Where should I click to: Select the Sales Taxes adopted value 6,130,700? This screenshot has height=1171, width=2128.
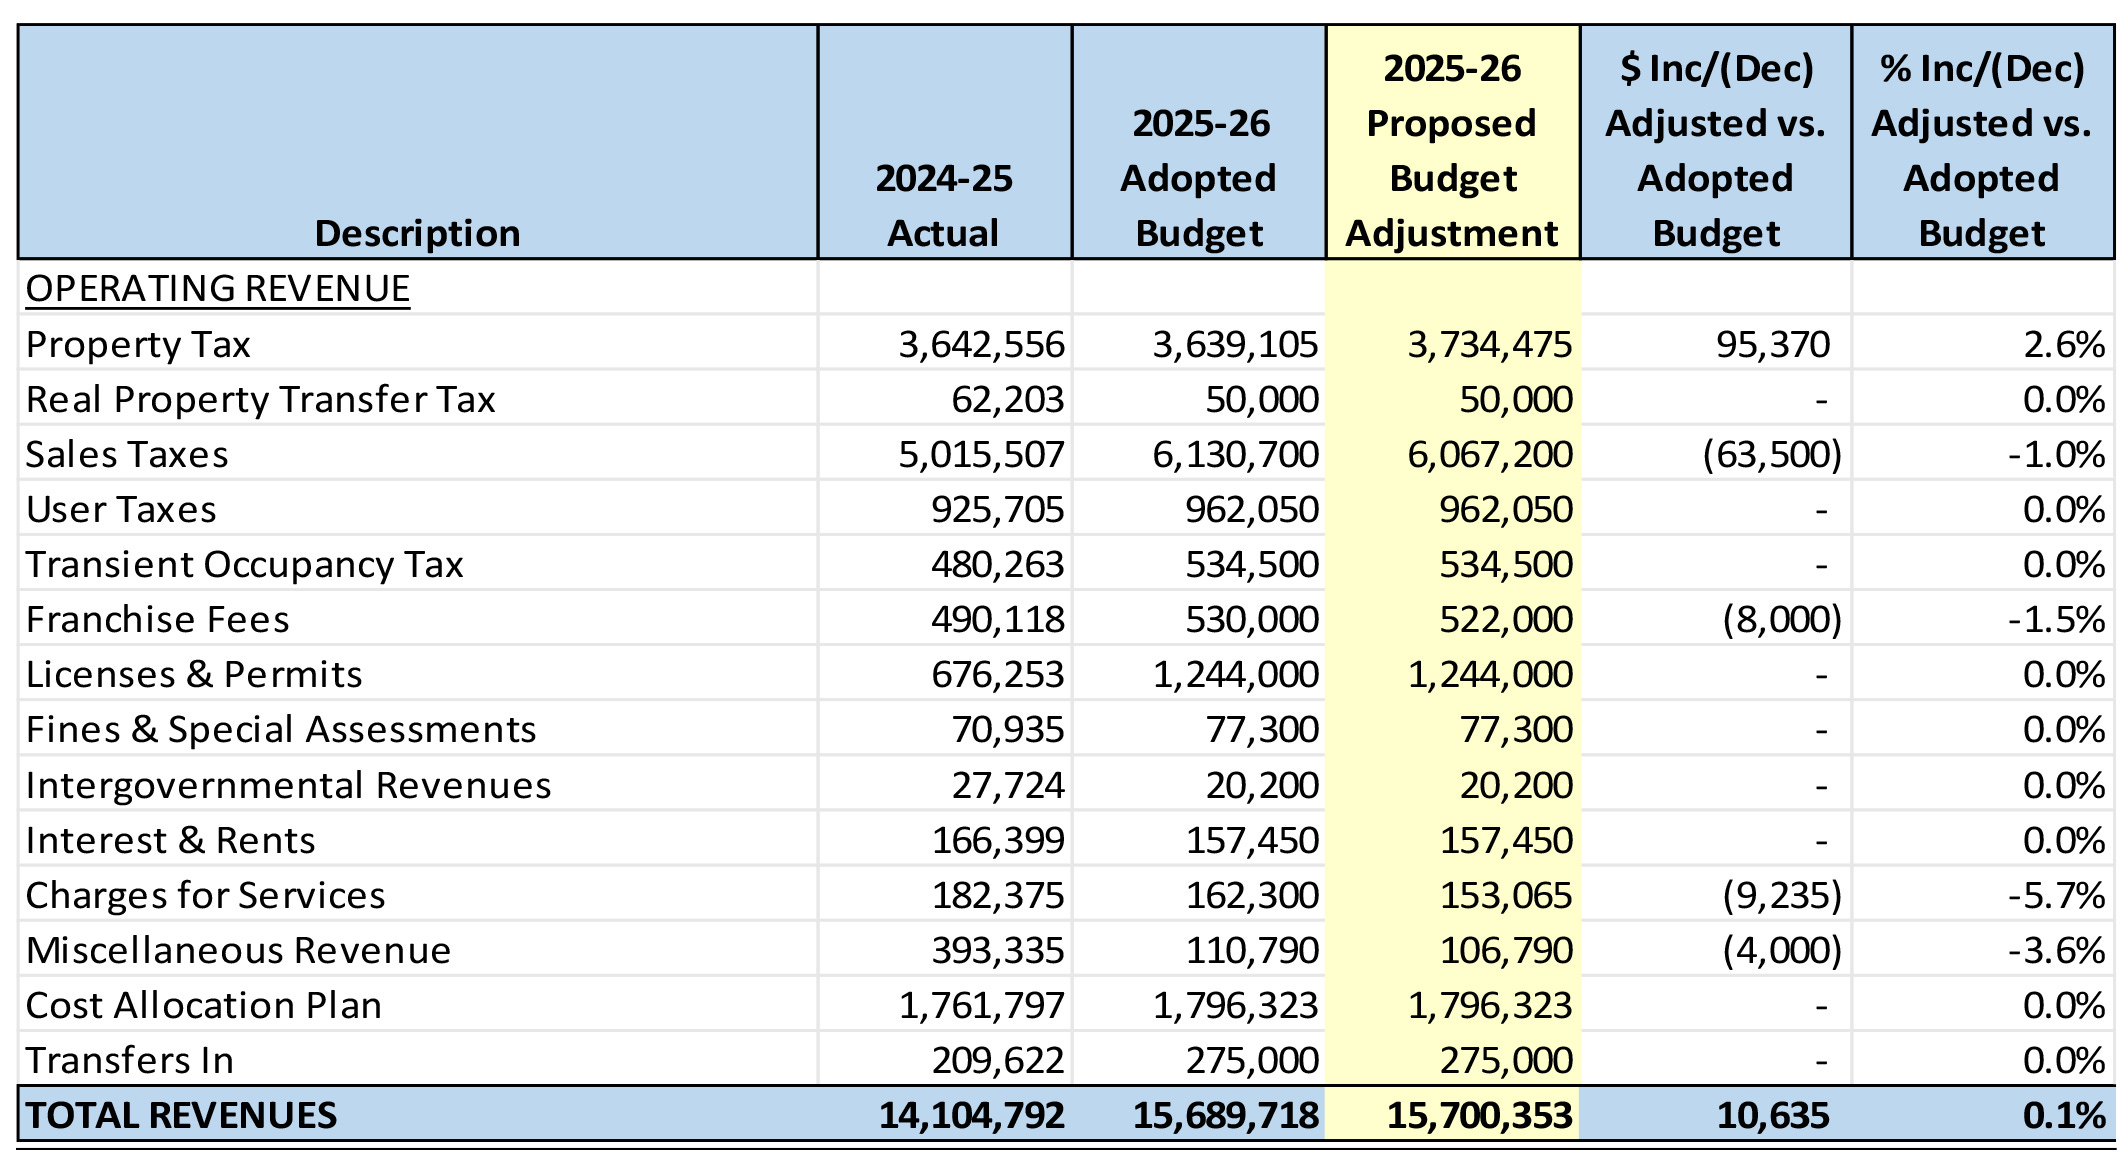point(1235,455)
